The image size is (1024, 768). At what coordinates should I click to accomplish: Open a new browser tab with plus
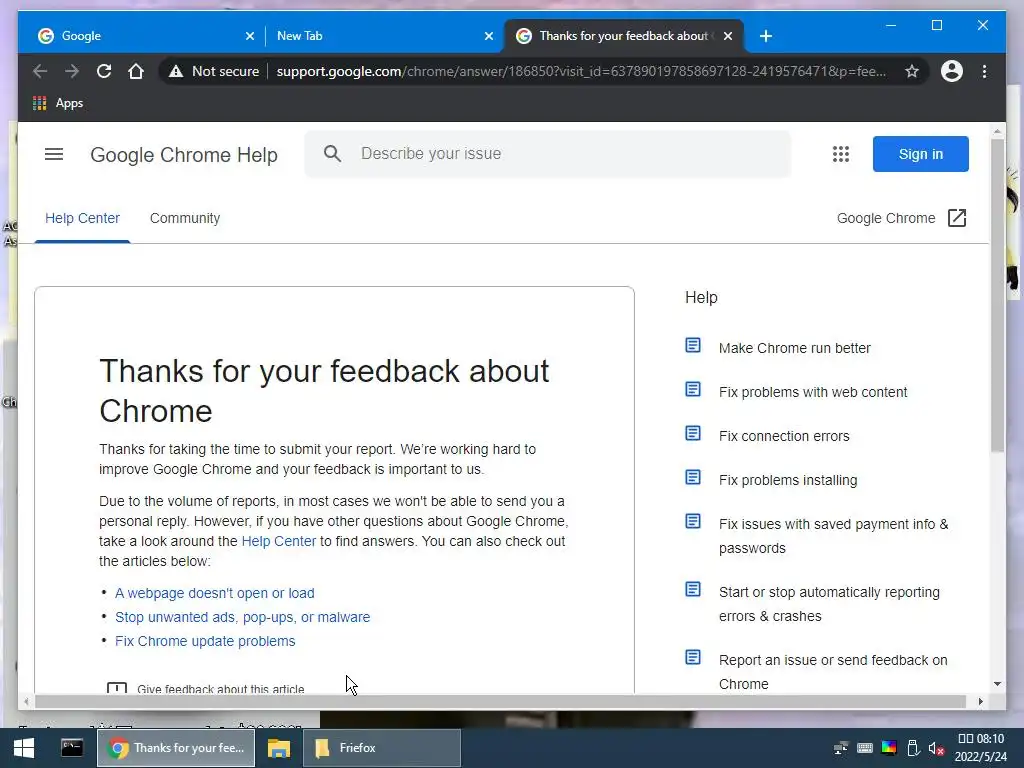point(766,36)
